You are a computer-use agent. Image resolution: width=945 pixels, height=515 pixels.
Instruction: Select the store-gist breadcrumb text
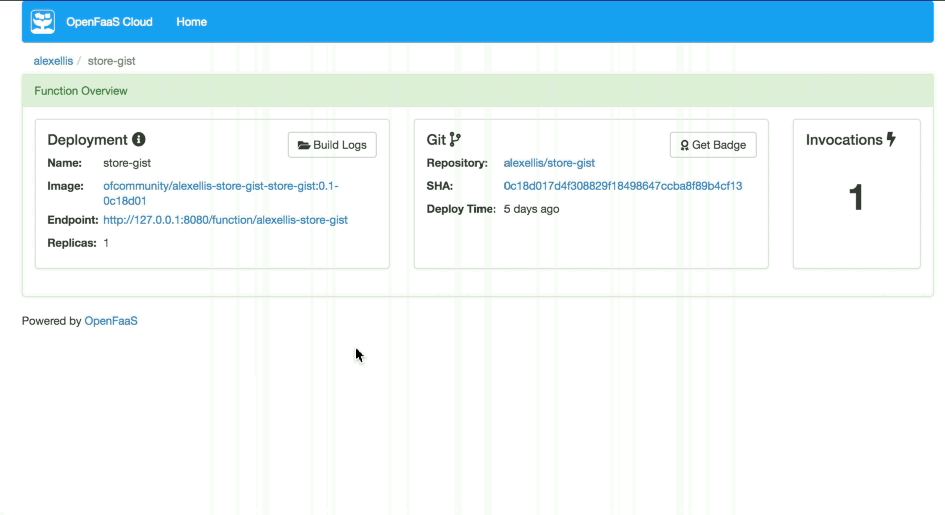point(111,61)
